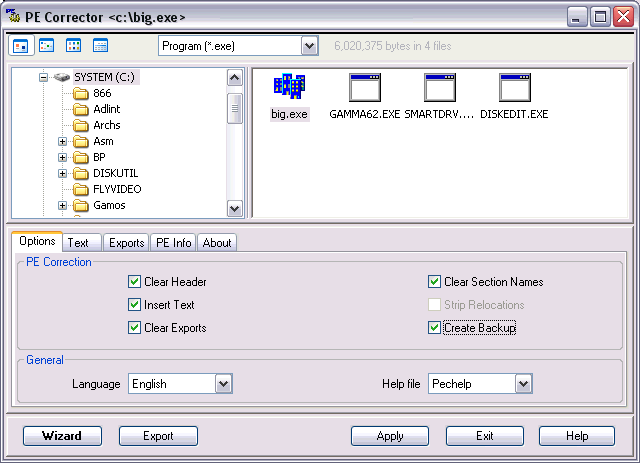Switch to the Options tab
Image resolution: width=640 pixels, height=463 pixels.
[x=37, y=241]
